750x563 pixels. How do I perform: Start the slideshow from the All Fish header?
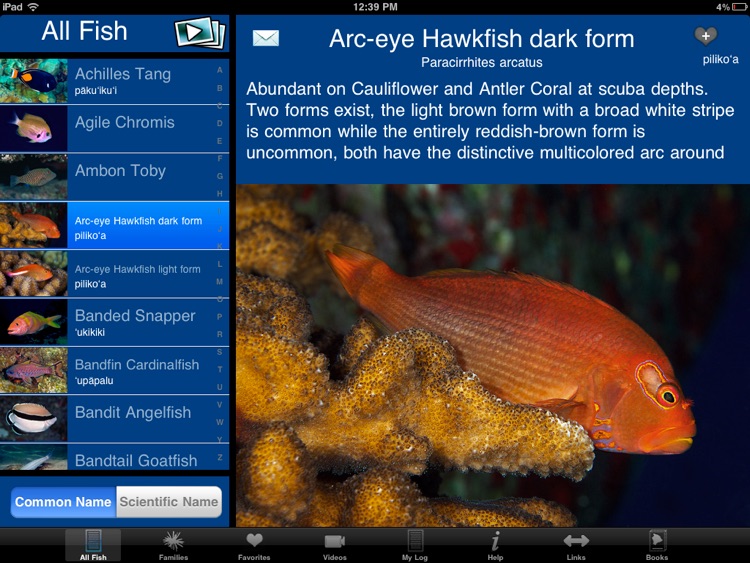[200, 33]
